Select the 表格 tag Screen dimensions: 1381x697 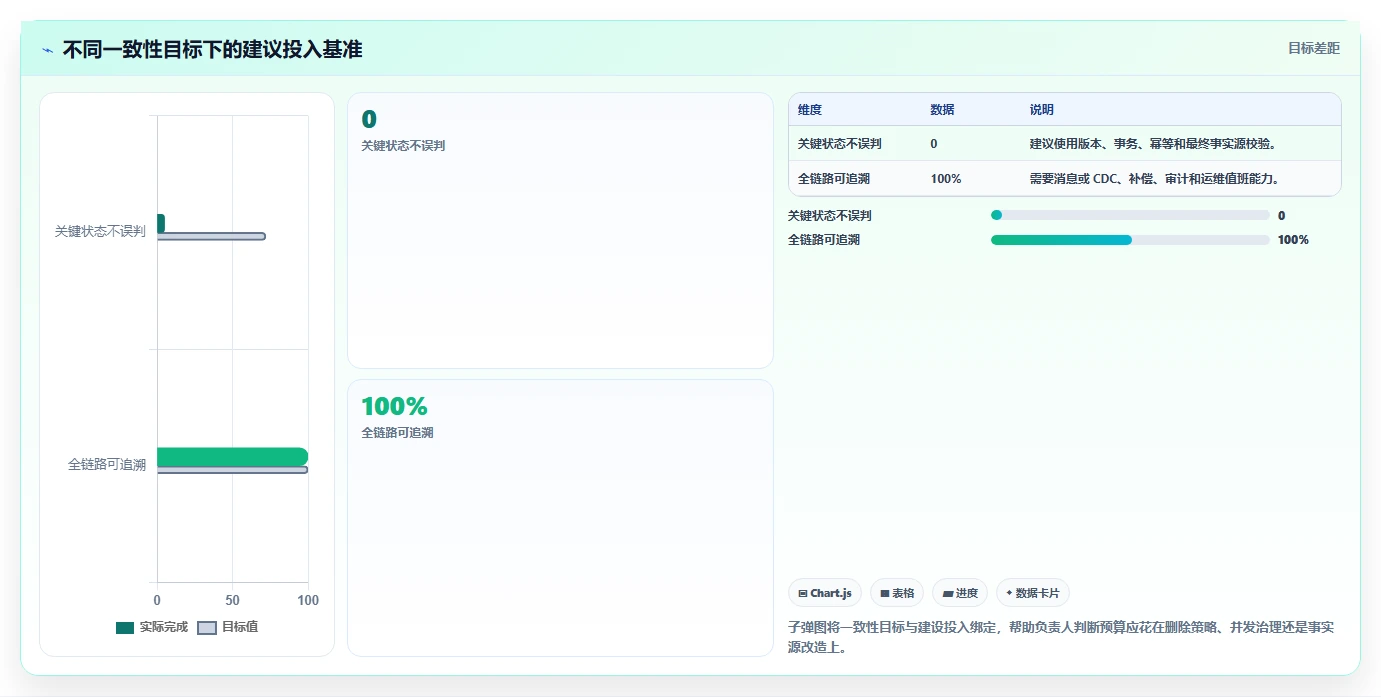(x=897, y=593)
